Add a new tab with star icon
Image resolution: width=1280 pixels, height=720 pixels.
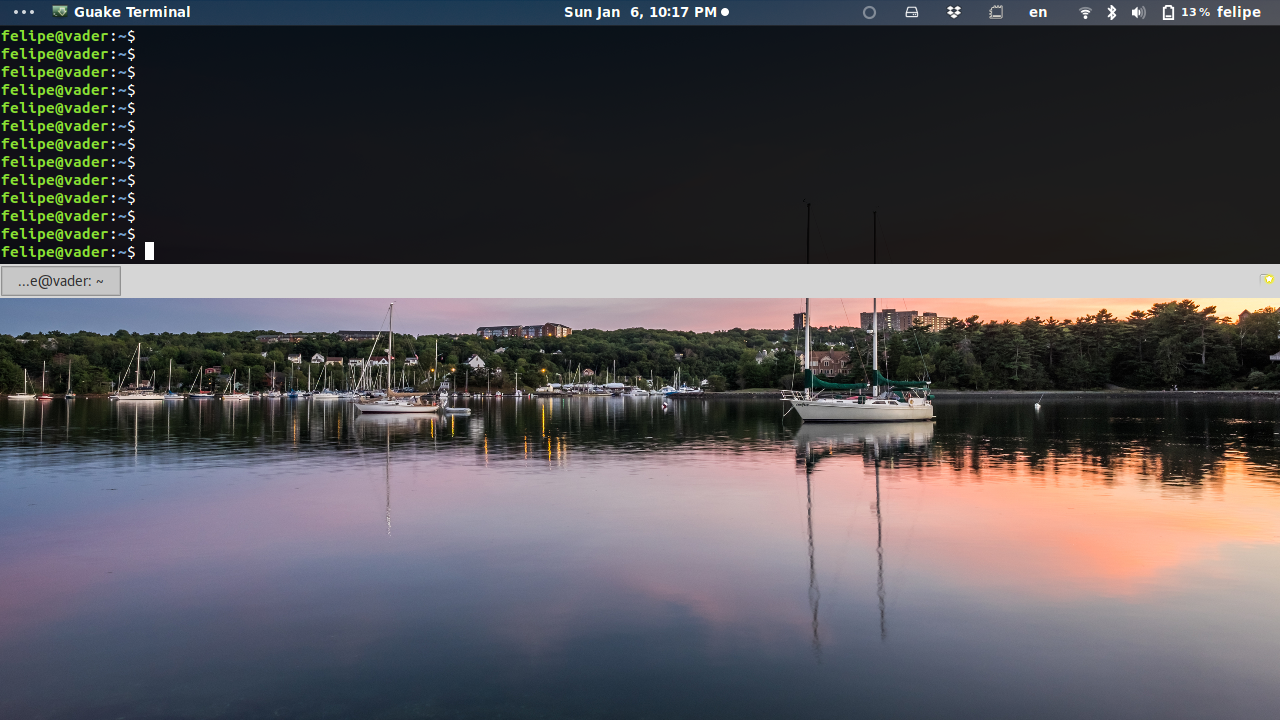1267,280
